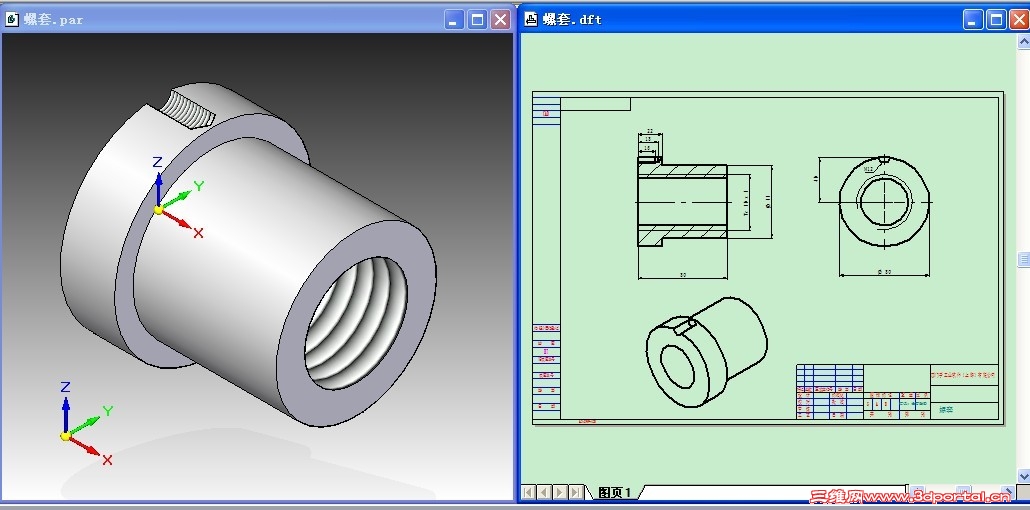Go to the previous sheet arrow
This screenshot has height=510, width=1030.
pyautogui.click(x=544, y=492)
